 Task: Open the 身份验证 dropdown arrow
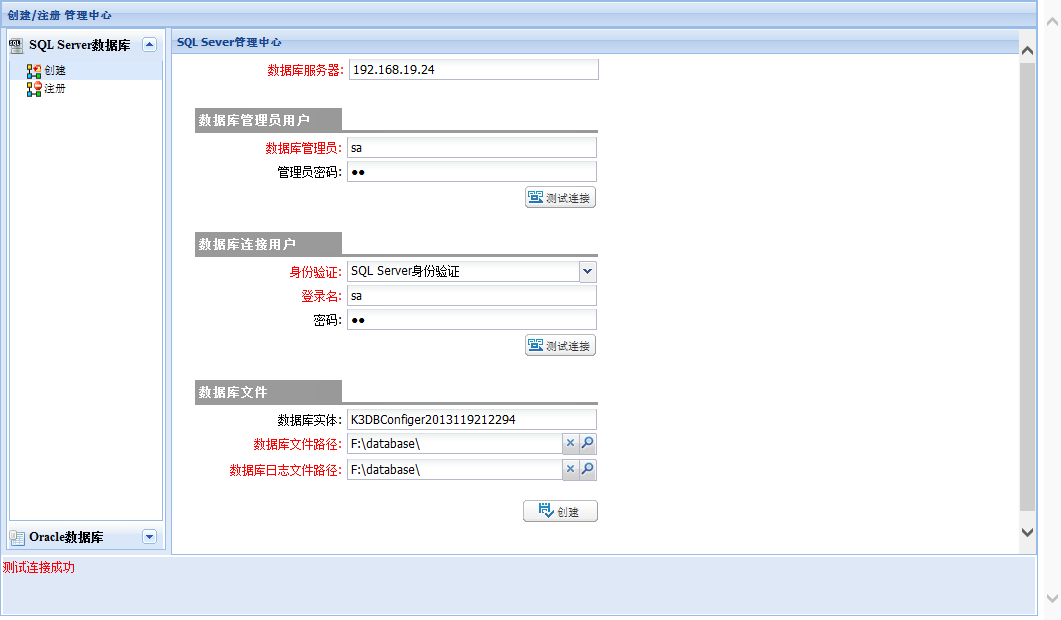pyautogui.click(x=587, y=271)
